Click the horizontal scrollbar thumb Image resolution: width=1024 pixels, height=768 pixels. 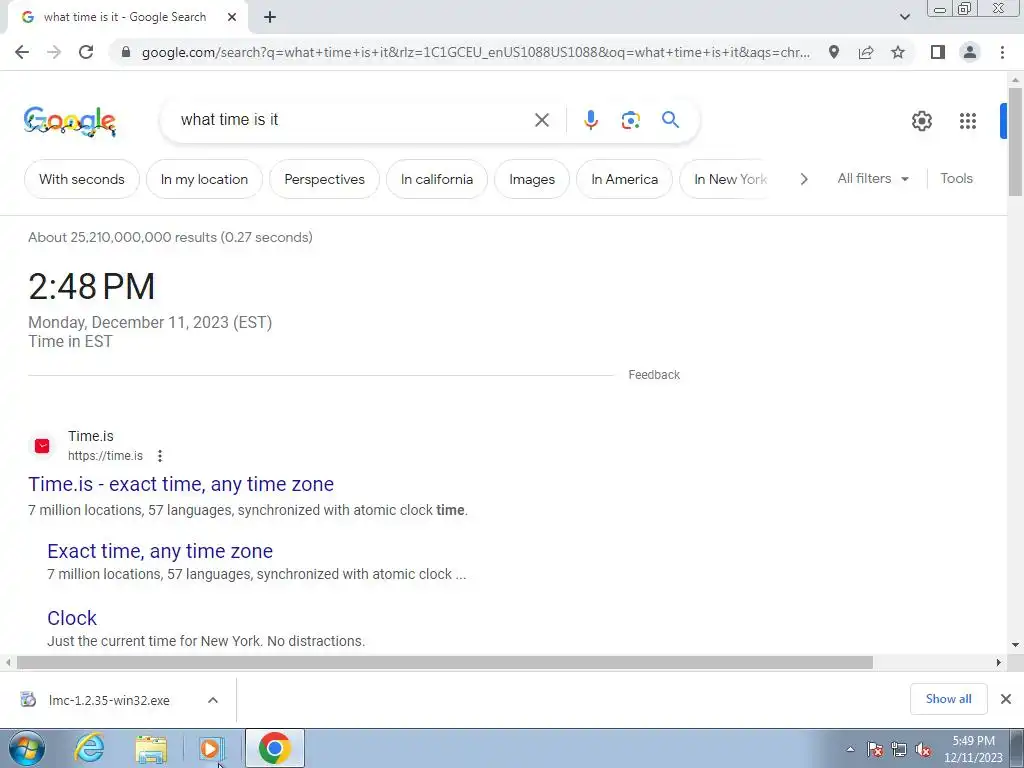[445, 663]
